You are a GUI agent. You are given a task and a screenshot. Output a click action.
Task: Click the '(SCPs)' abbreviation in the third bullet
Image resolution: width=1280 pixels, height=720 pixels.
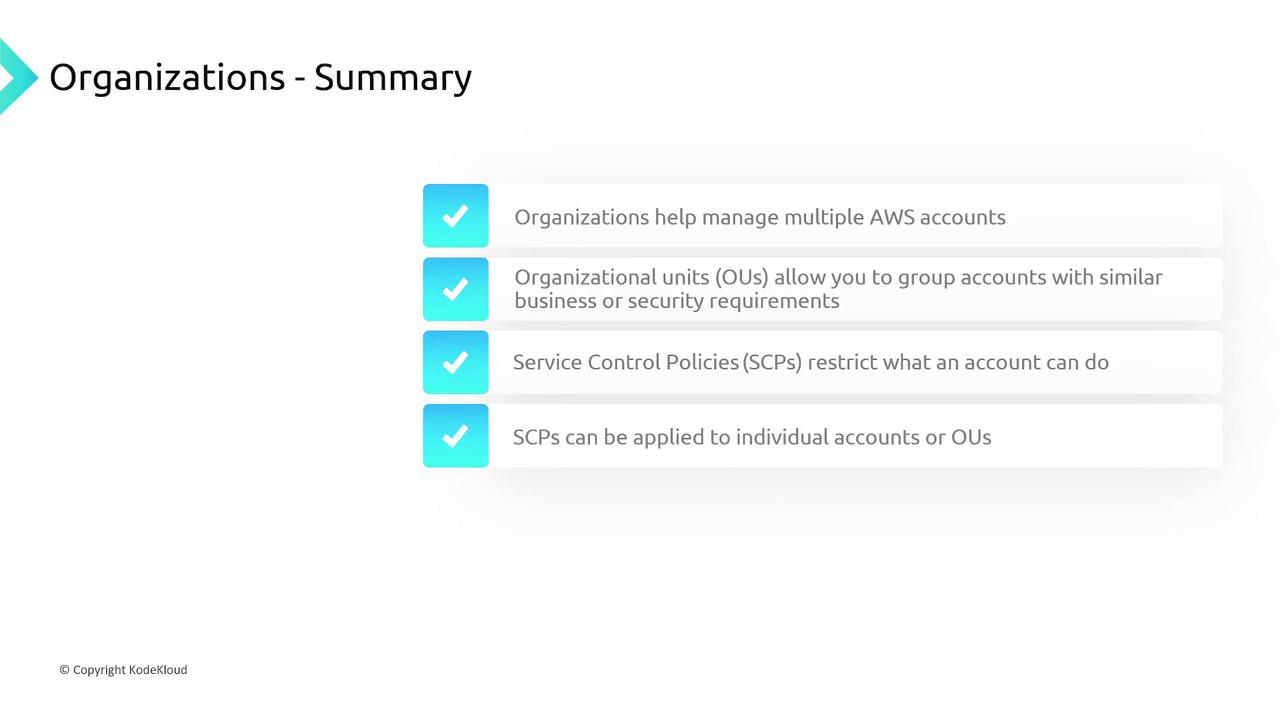pos(772,362)
